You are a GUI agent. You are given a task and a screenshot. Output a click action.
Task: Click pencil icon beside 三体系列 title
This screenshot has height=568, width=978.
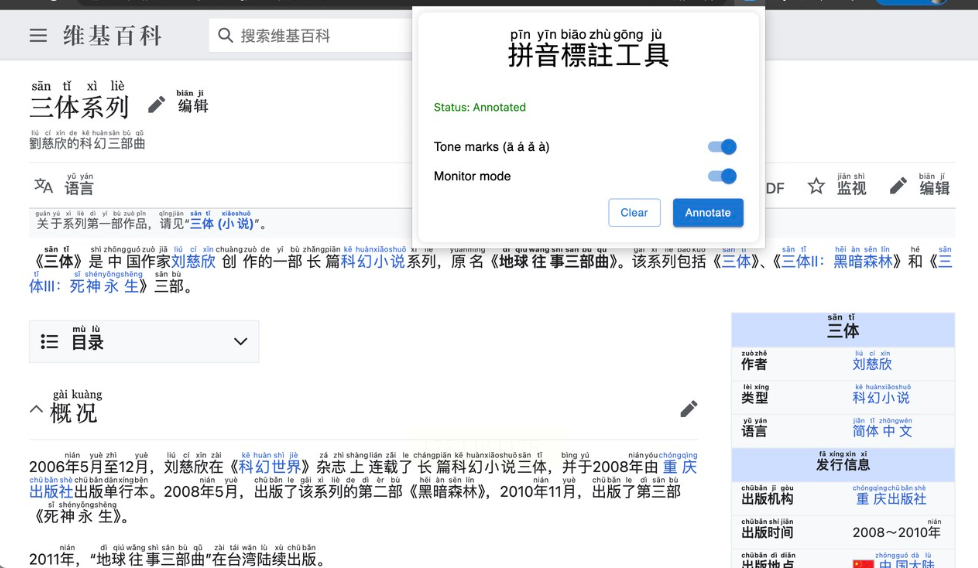point(157,105)
